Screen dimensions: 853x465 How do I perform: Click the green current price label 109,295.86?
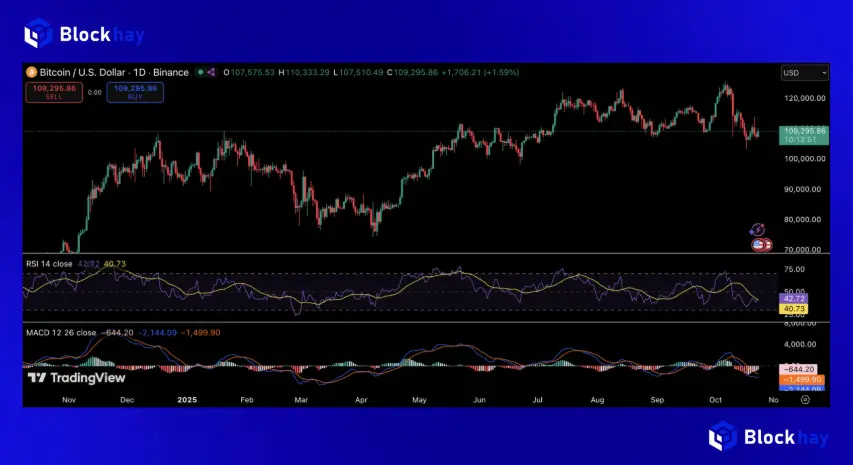[x=805, y=131]
